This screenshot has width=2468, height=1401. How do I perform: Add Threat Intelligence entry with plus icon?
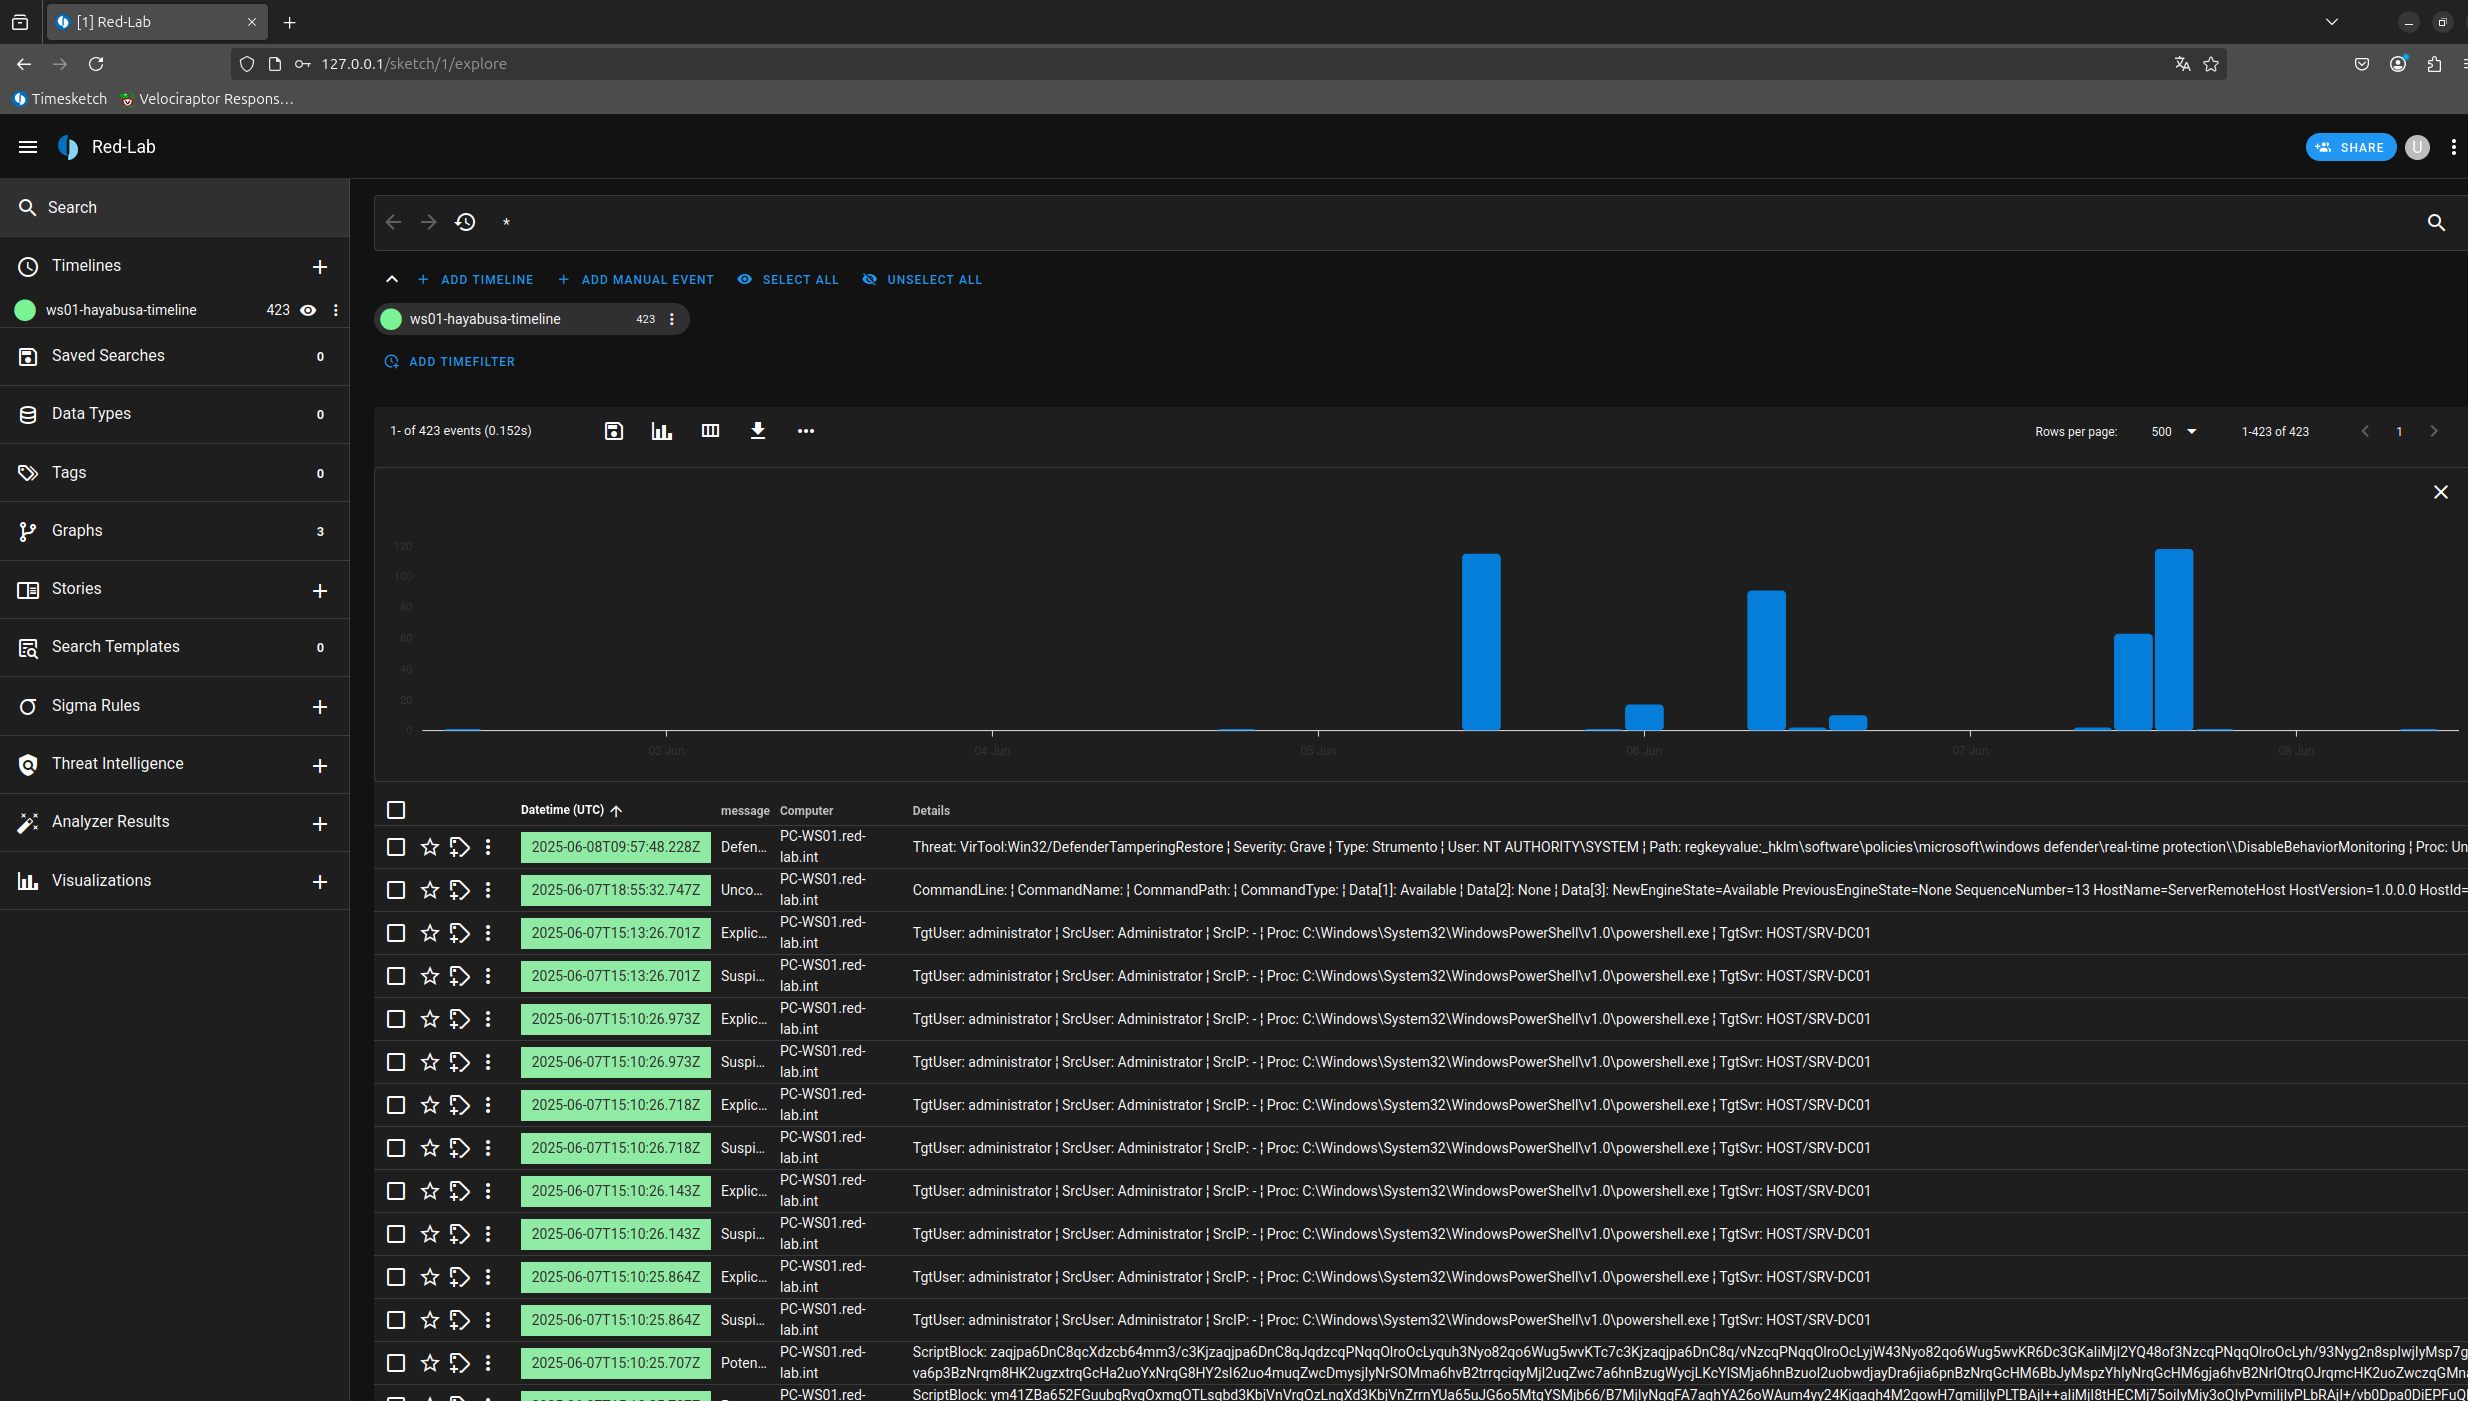click(x=320, y=766)
